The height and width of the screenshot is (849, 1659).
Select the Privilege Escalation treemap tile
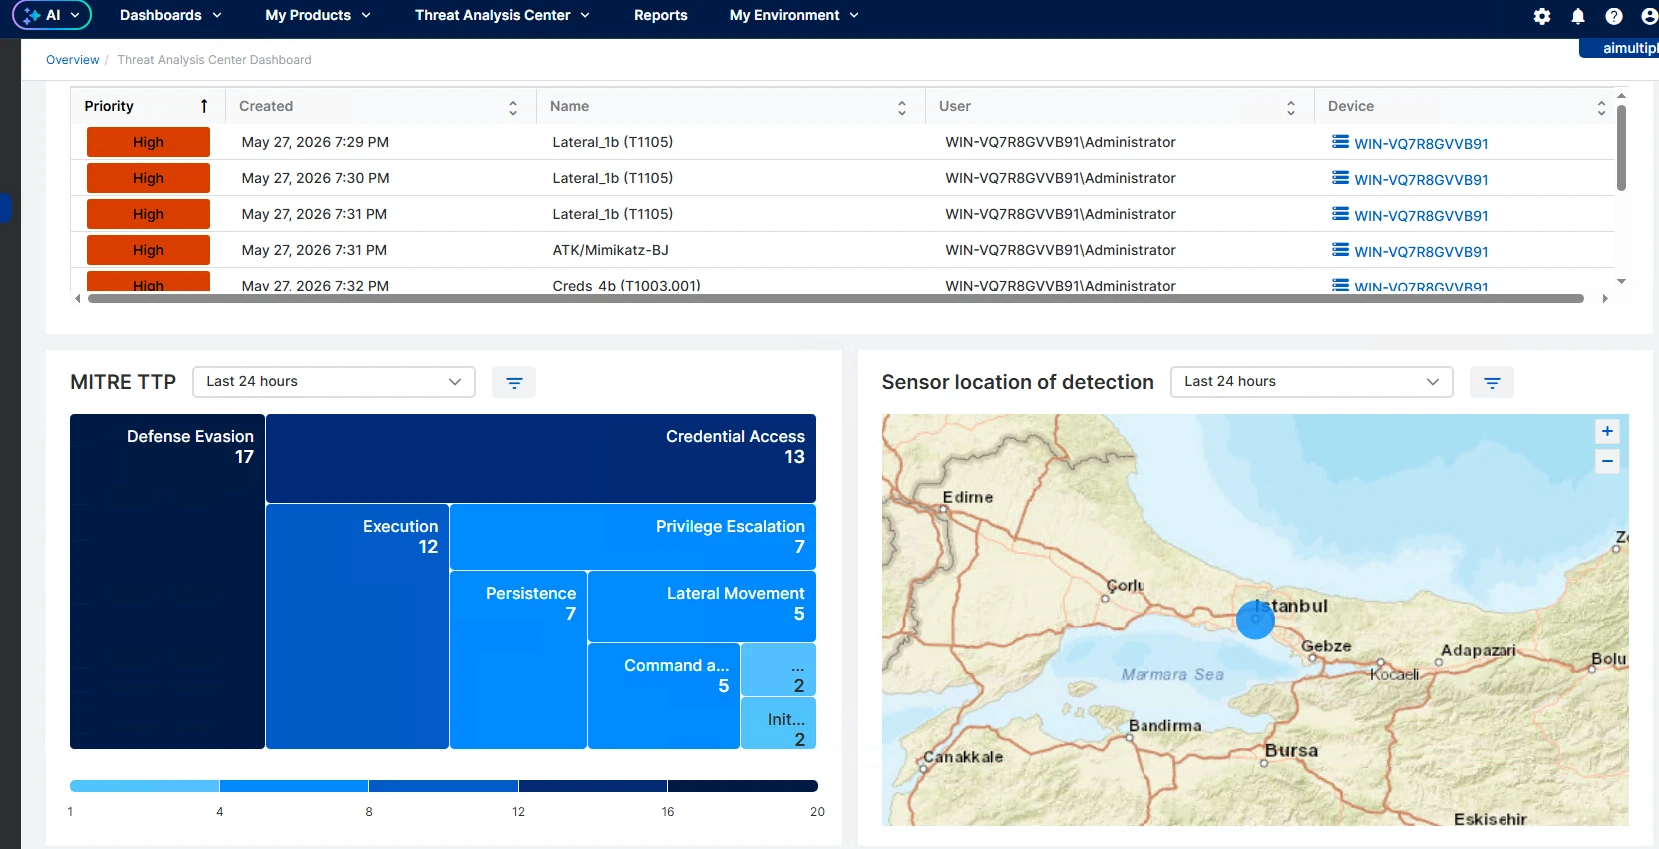[x=633, y=537]
